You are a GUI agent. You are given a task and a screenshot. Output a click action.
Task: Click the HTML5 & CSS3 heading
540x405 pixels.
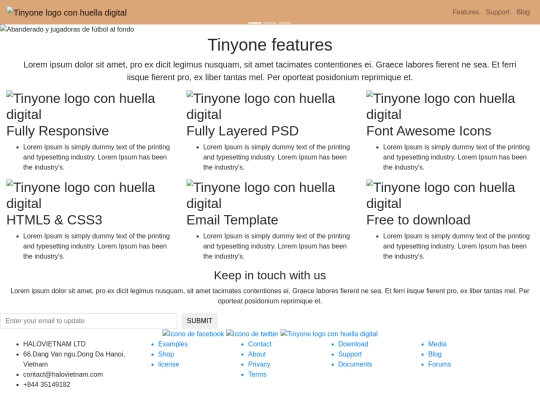point(54,220)
